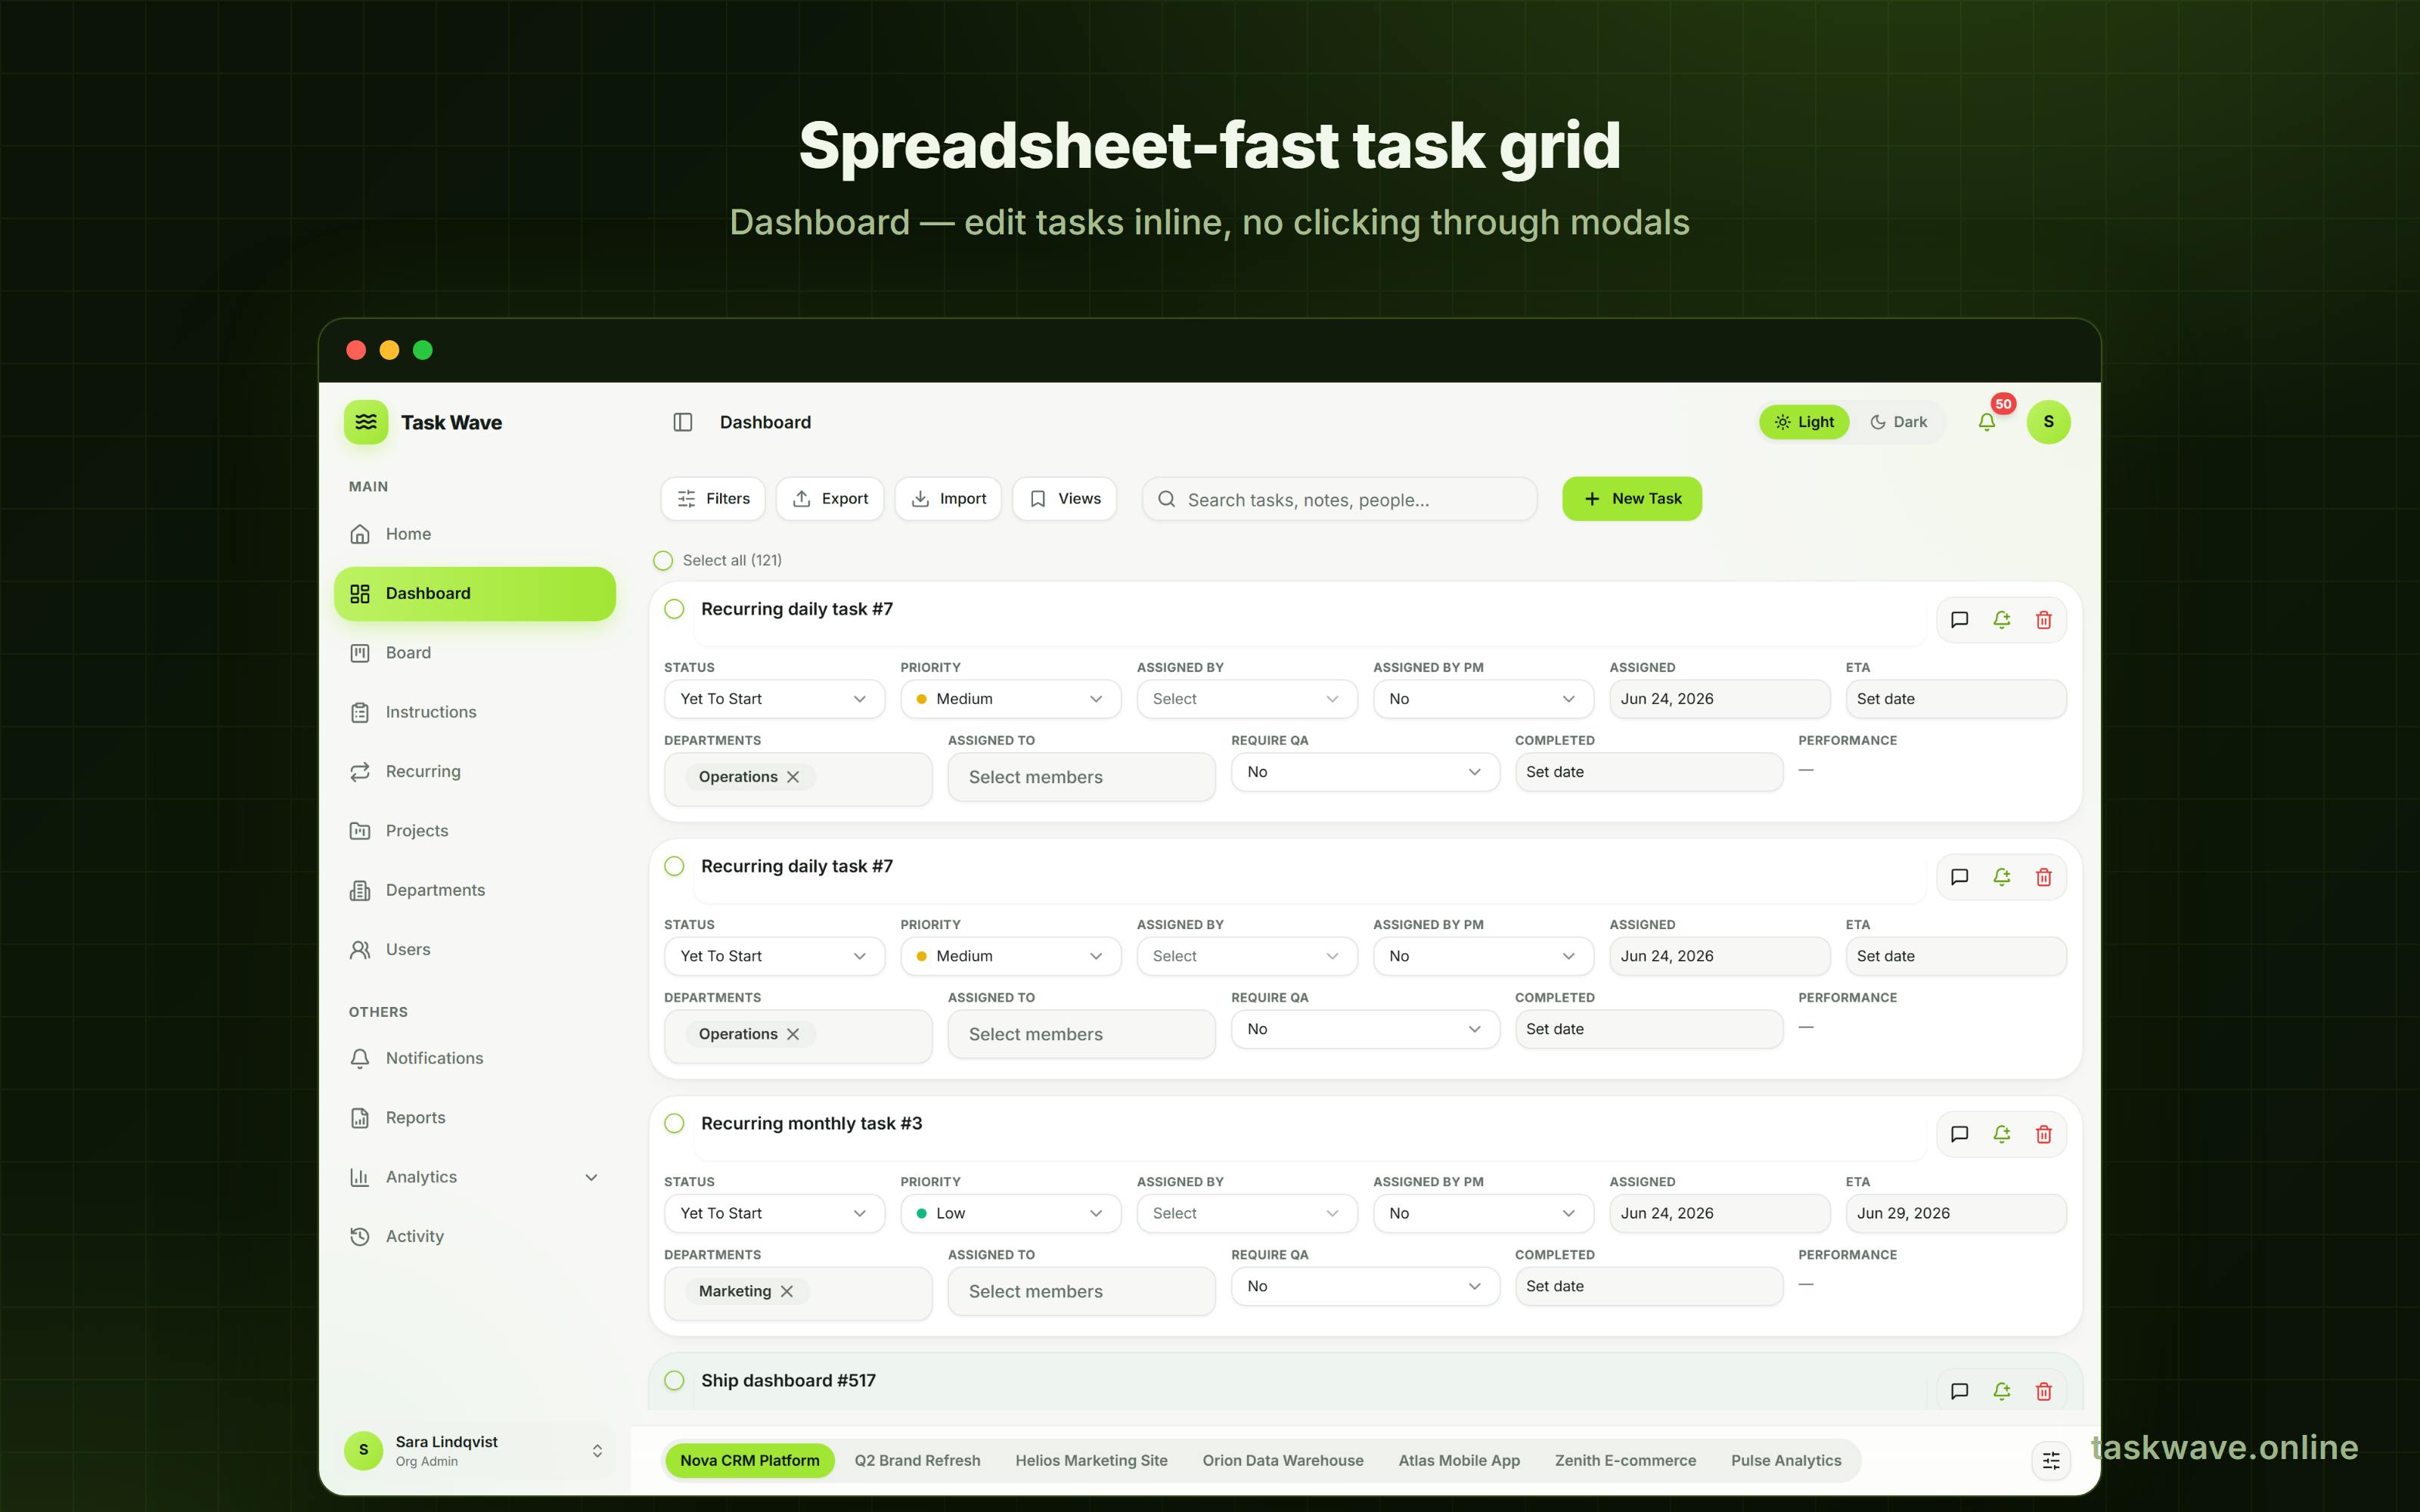Open the Filters button
Viewport: 2420px width, 1512px height.
(x=713, y=499)
